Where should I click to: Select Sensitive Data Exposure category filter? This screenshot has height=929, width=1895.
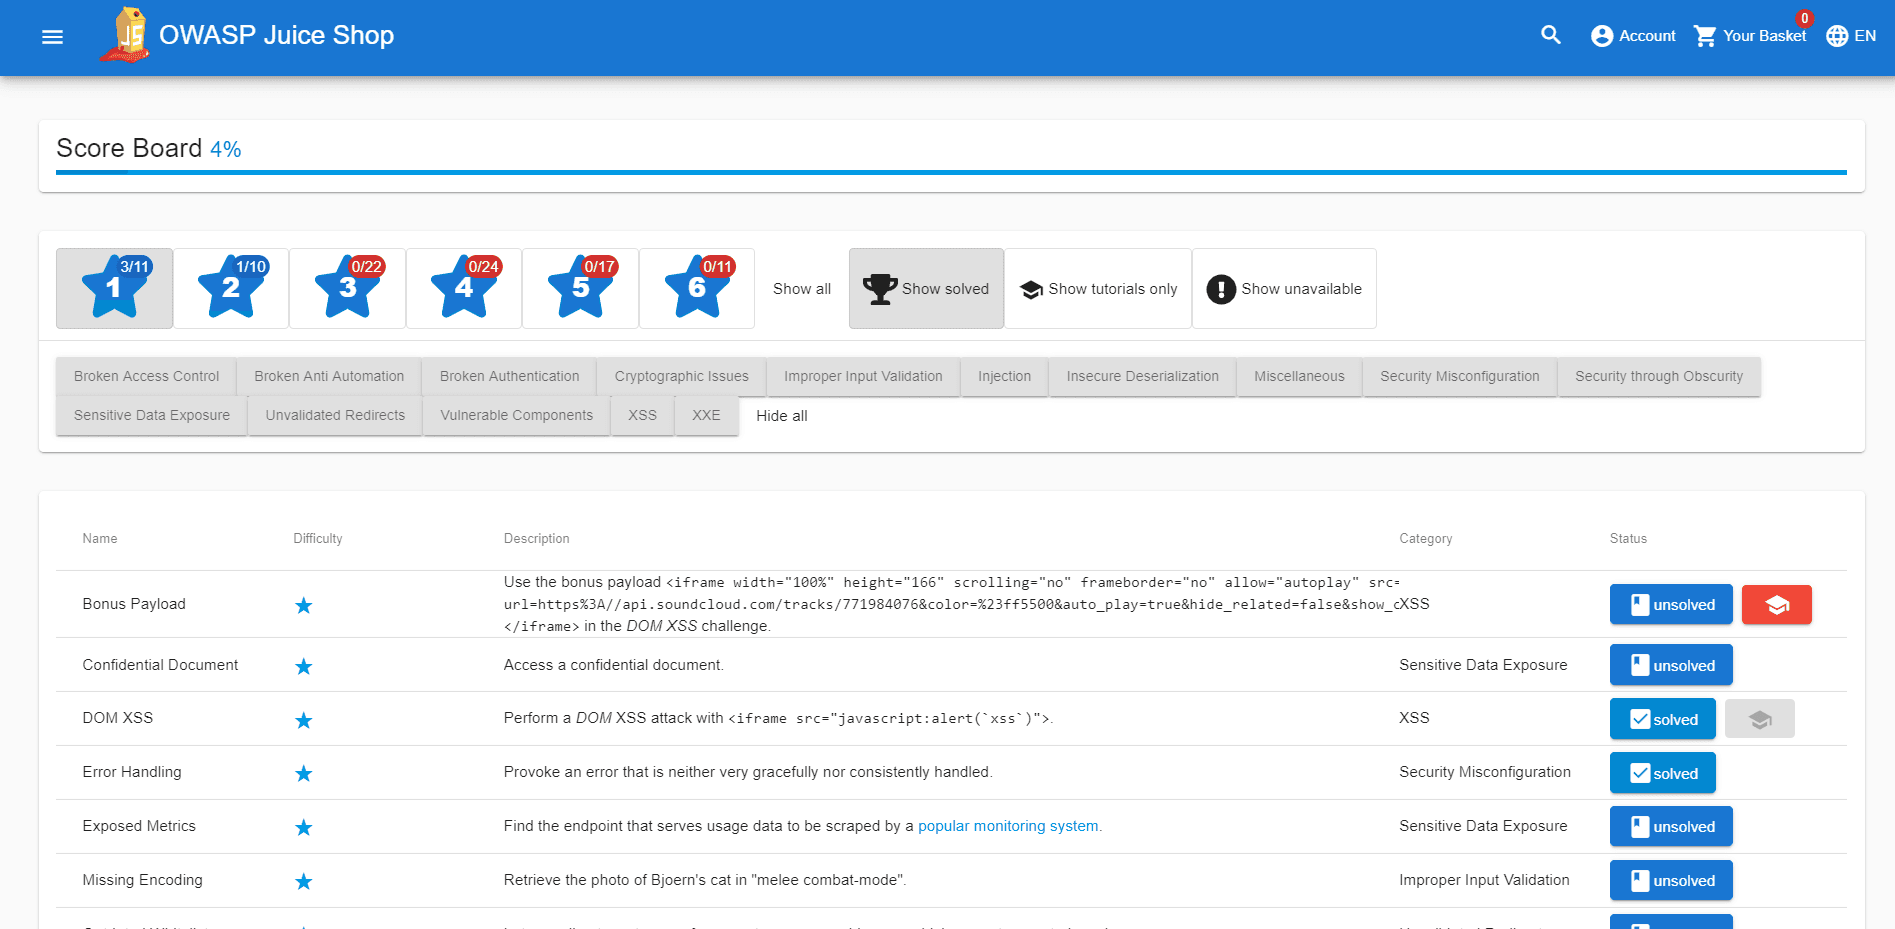(151, 416)
